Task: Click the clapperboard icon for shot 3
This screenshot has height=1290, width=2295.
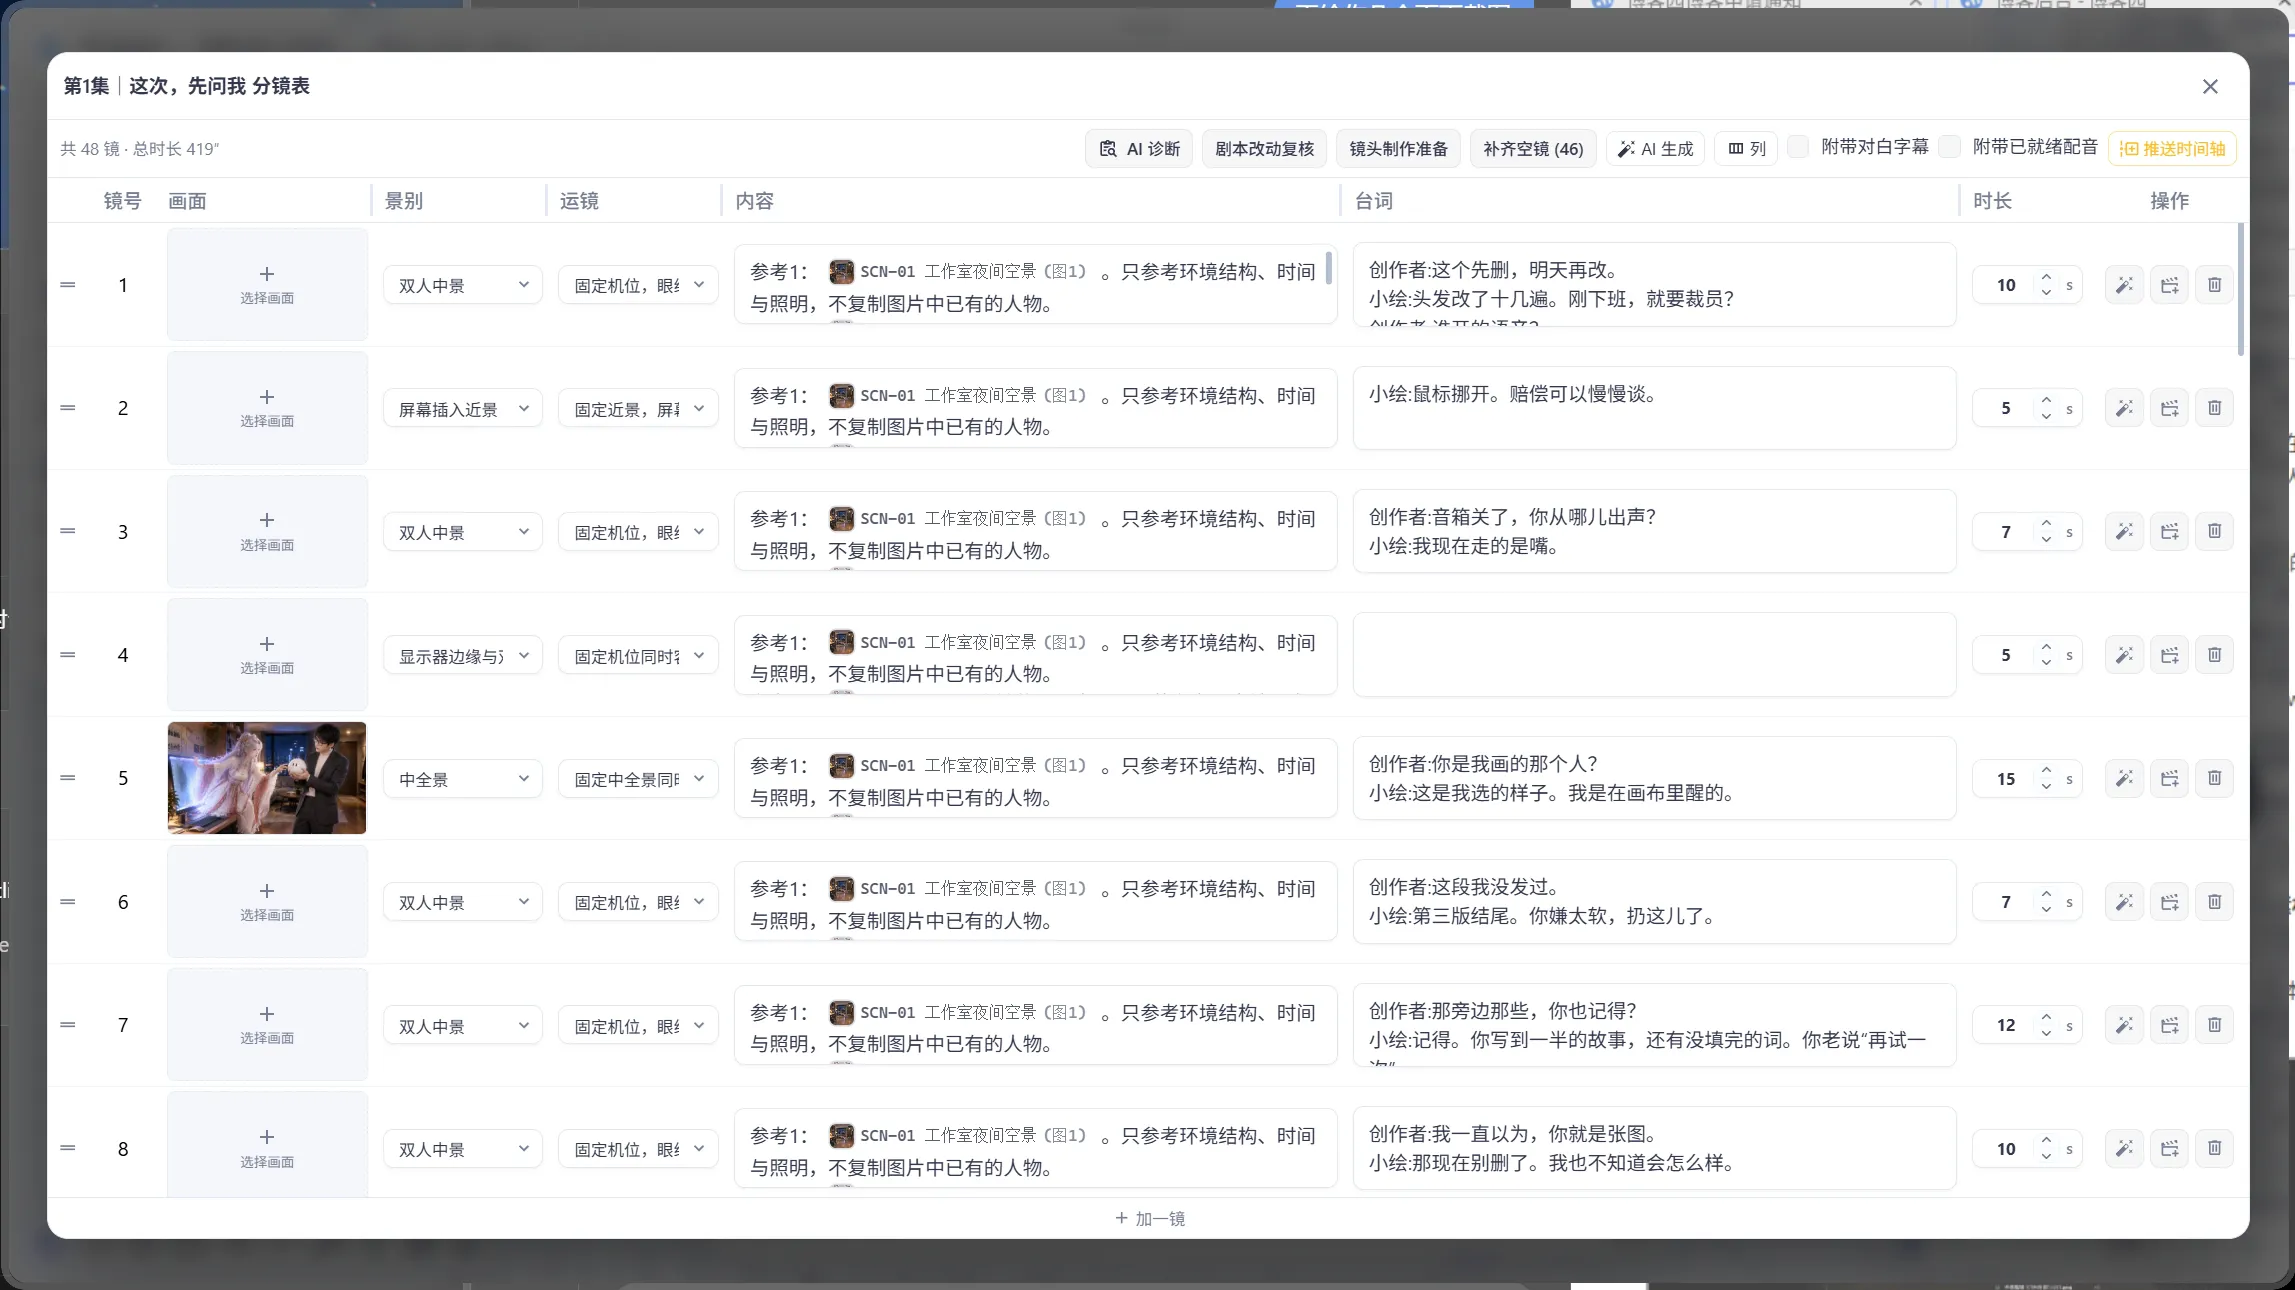Action: (2169, 531)
